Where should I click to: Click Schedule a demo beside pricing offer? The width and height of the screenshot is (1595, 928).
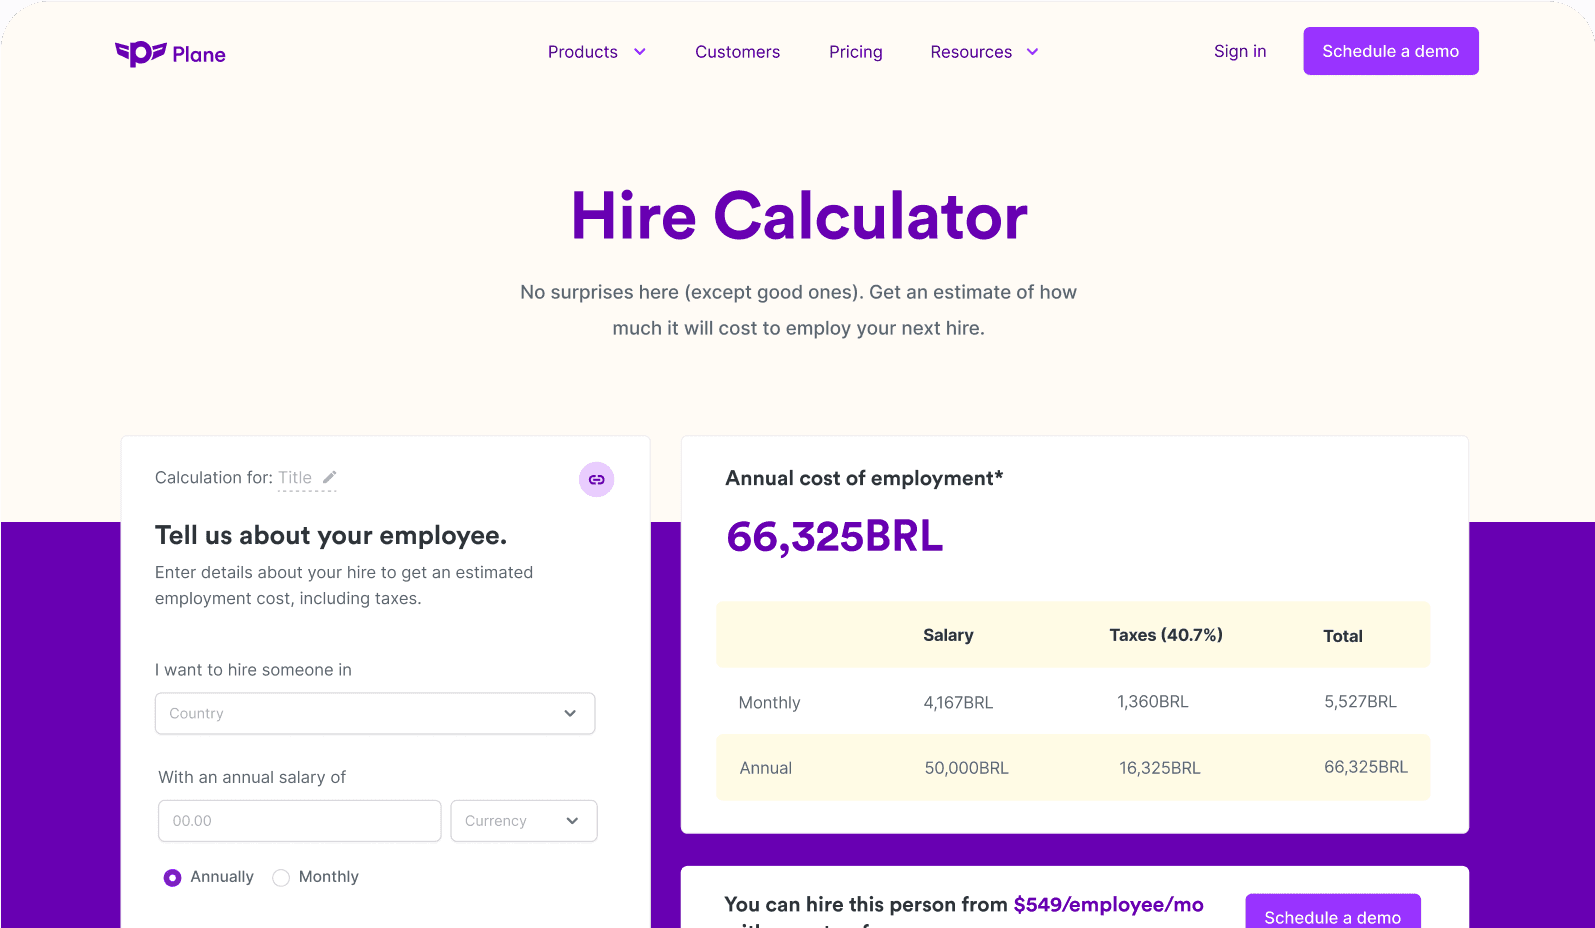pos(1332,912)
